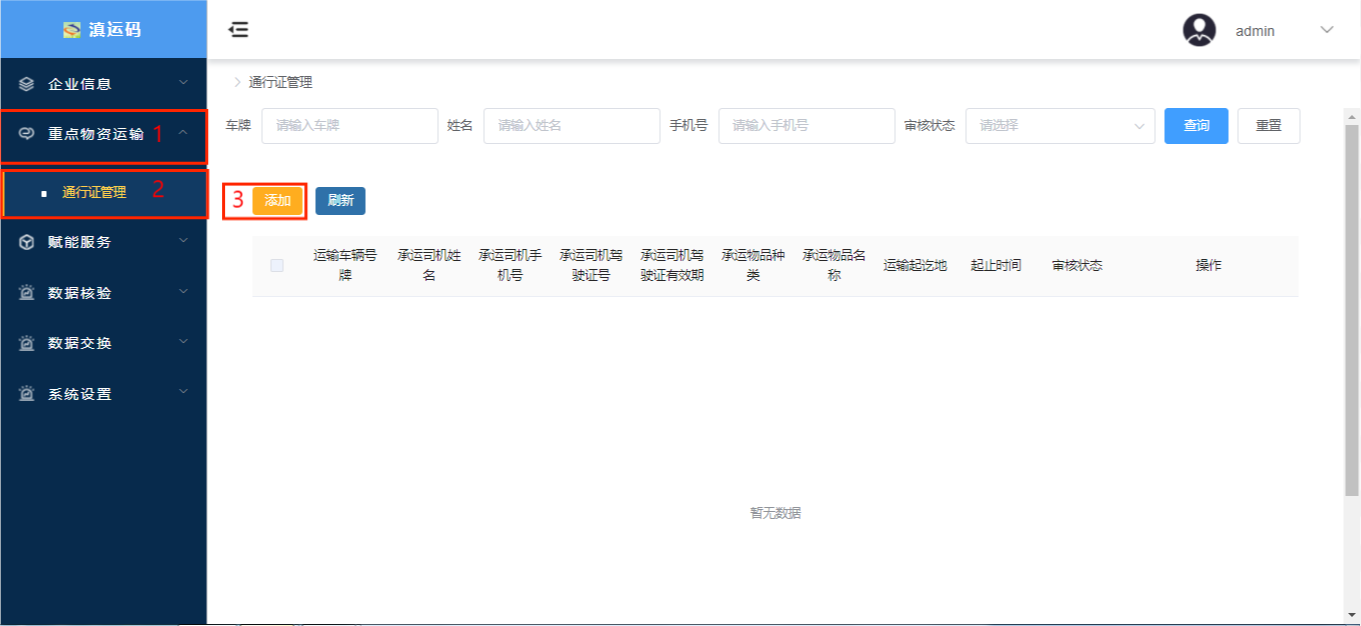Click the 数据交换 alarm icon
The image size is (1361, 626).
pos(27,343)
